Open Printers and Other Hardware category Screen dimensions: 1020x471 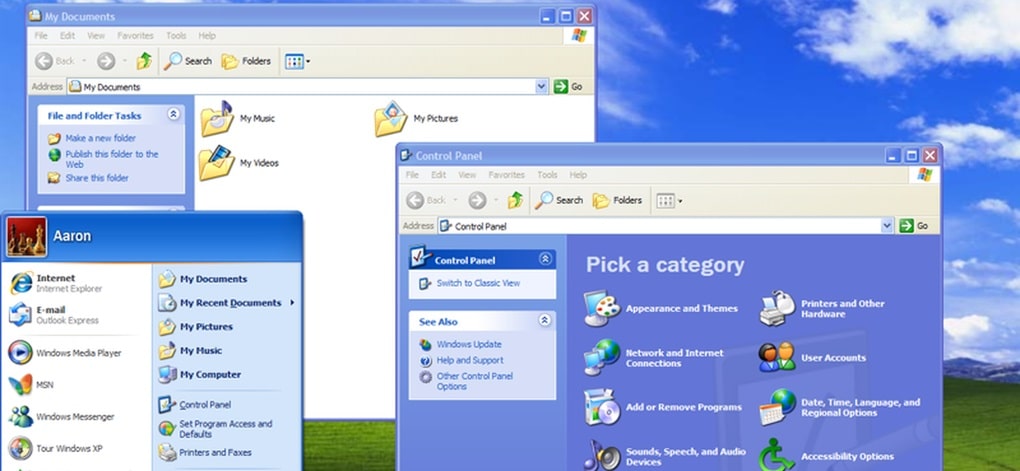pyautogui.click(x=822, y=308)
